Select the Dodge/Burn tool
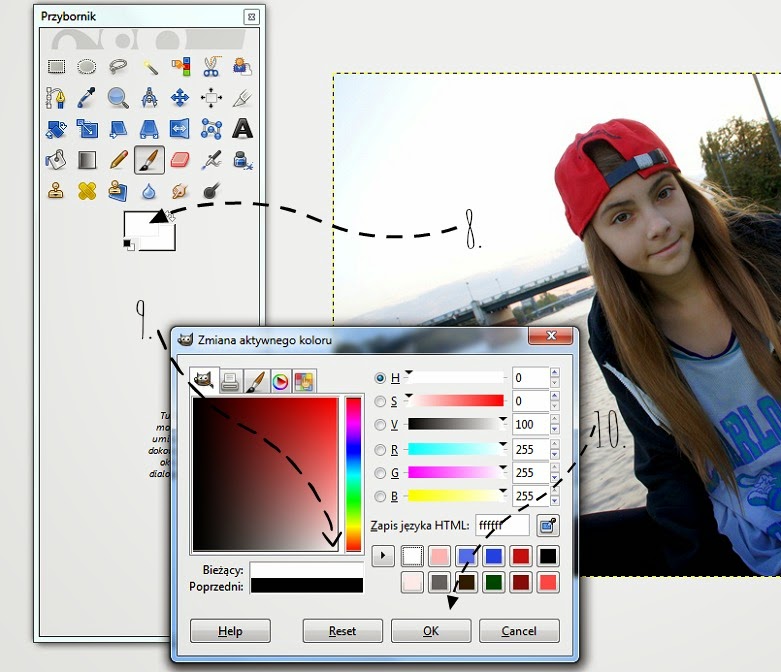781x672 pixels. [211, 191]
